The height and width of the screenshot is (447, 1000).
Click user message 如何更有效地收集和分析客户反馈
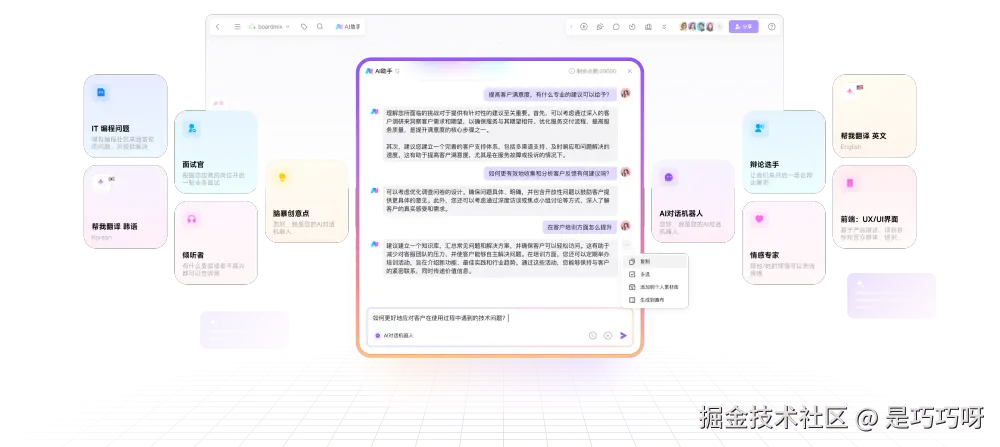[550, 173]
